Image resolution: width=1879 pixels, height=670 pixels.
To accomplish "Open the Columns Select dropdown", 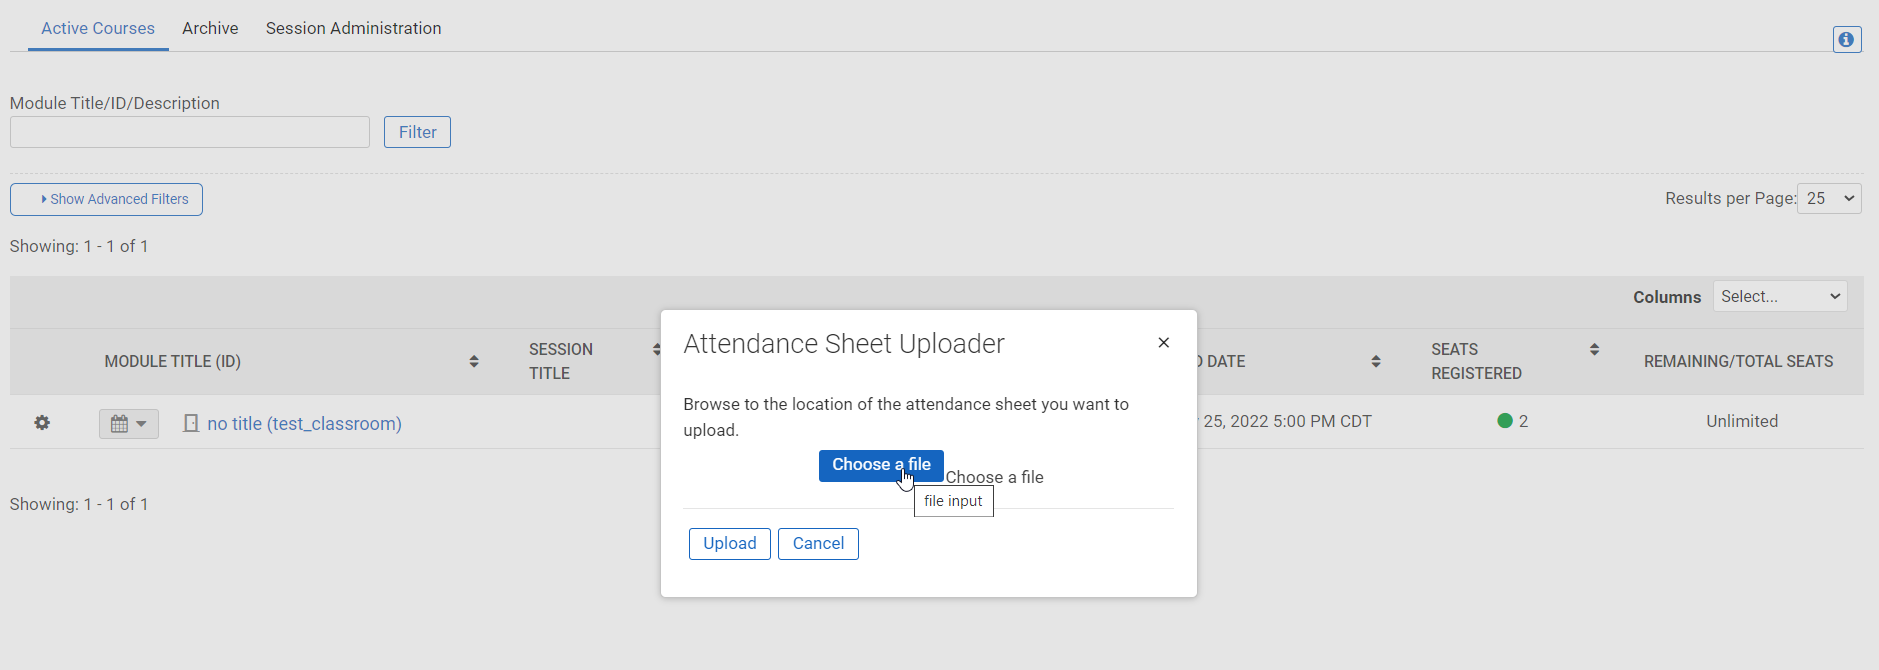I will [1779, 296].
